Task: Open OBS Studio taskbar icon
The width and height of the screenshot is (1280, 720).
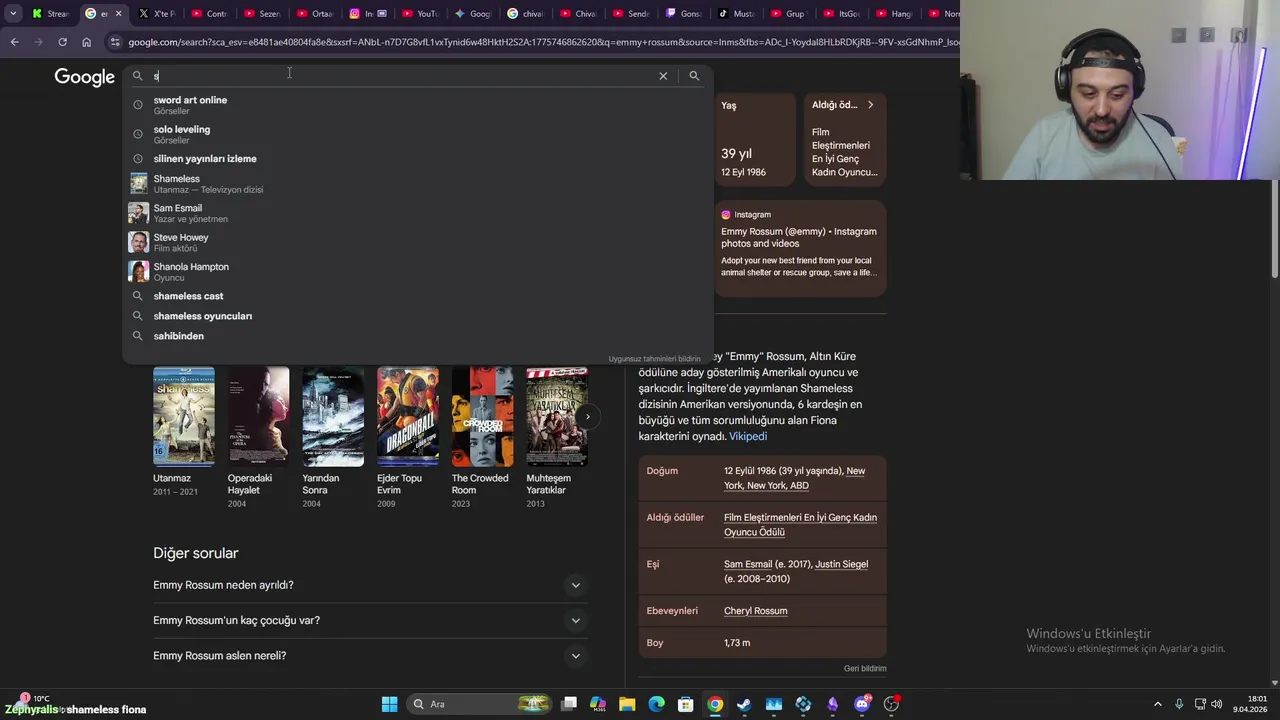Action: point(891,704)
